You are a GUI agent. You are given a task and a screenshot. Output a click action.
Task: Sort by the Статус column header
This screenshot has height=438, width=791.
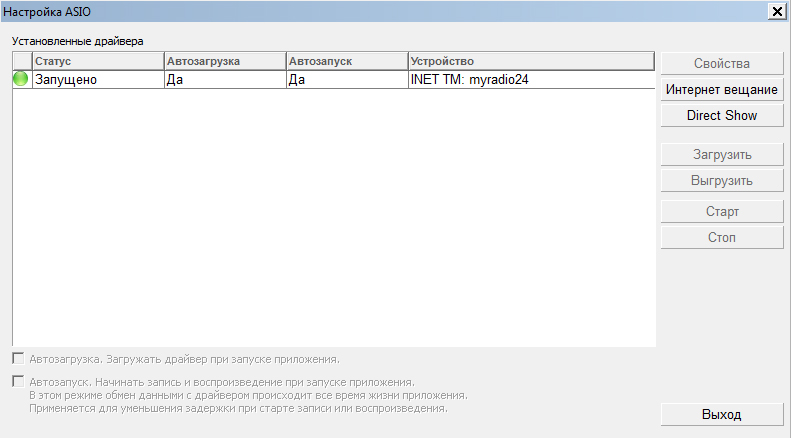click(98, 61)
